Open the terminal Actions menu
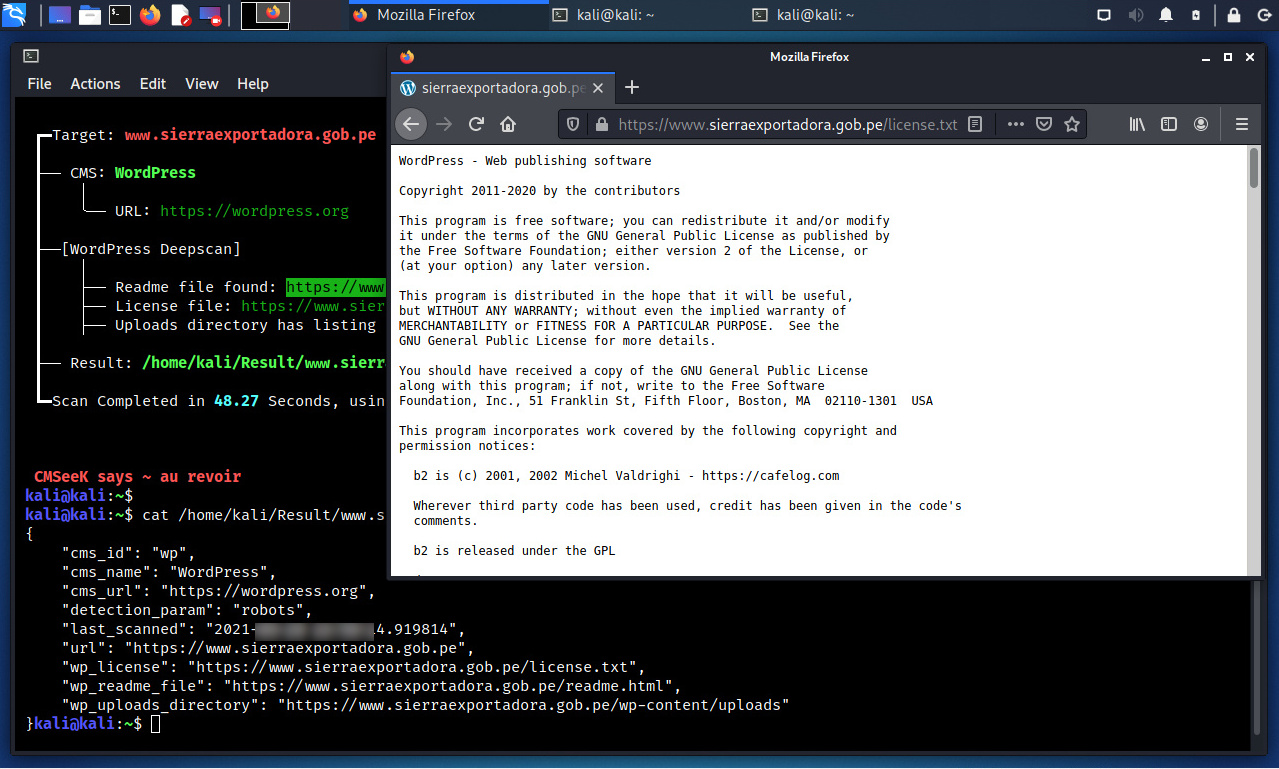The width and height of the screenshot is (1279, 769). (x=95, y=84)
